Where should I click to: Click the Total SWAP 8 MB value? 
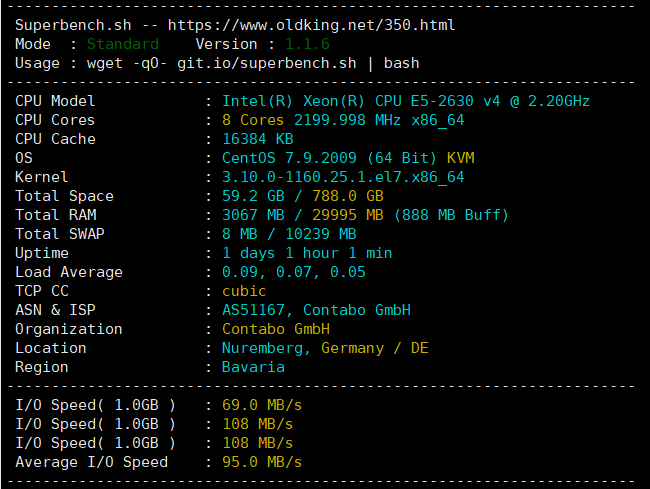point(240,234)
